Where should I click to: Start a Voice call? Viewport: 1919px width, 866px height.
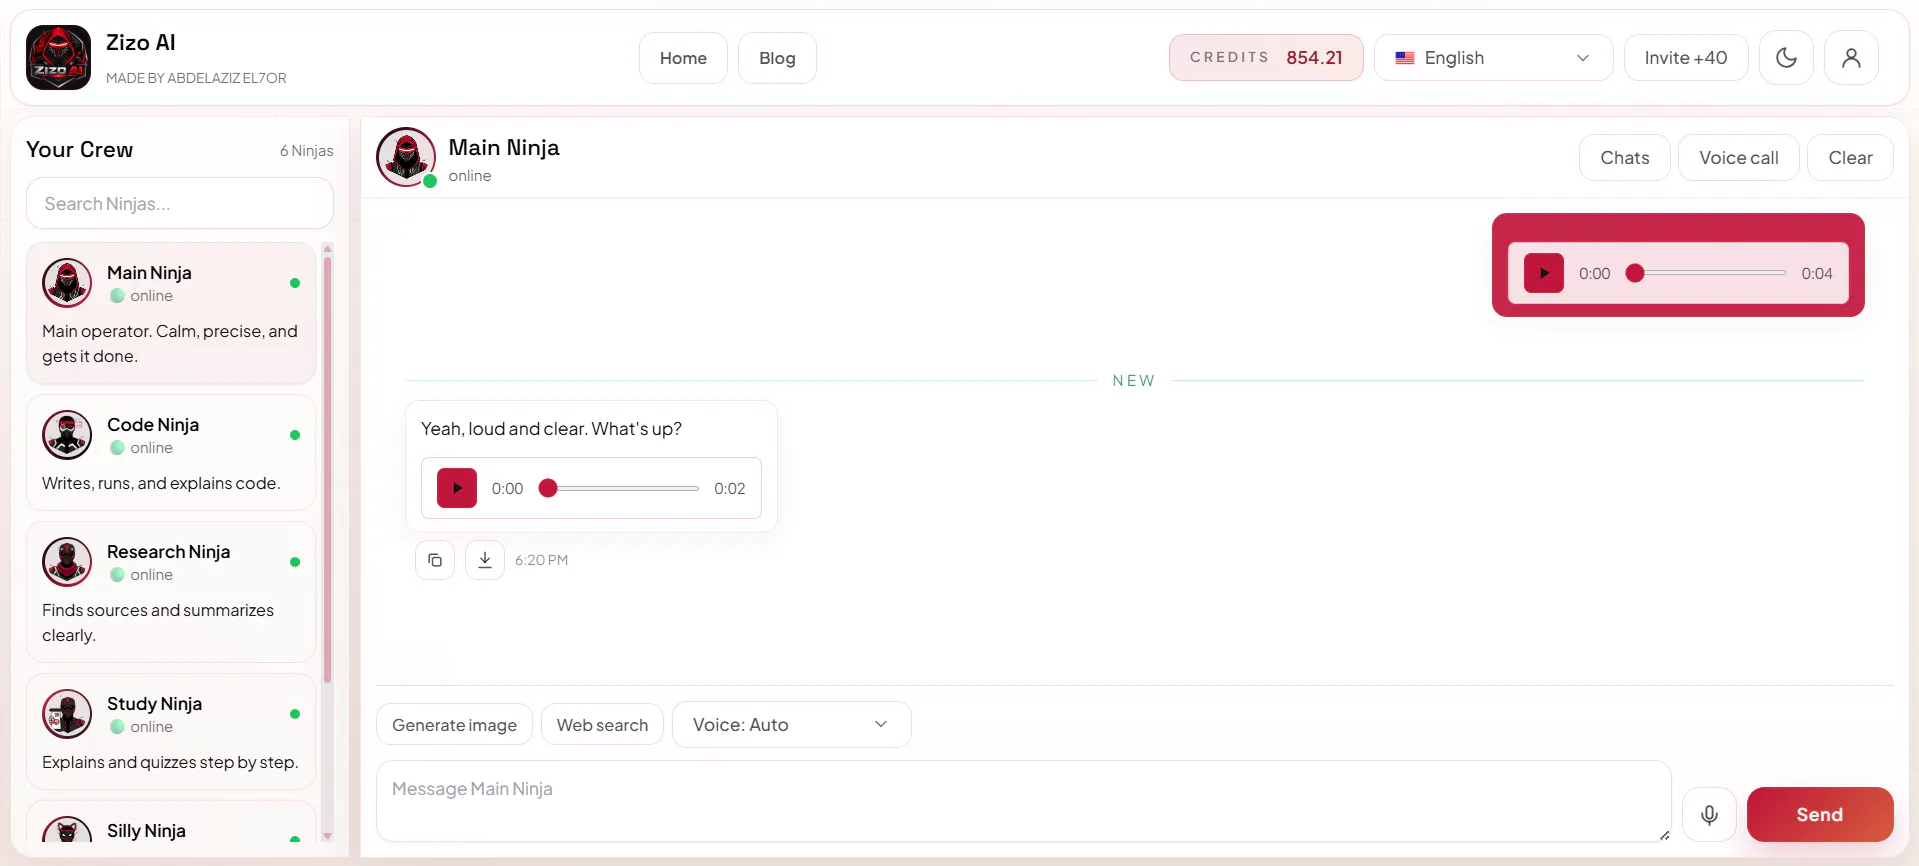click(1738, 158)
